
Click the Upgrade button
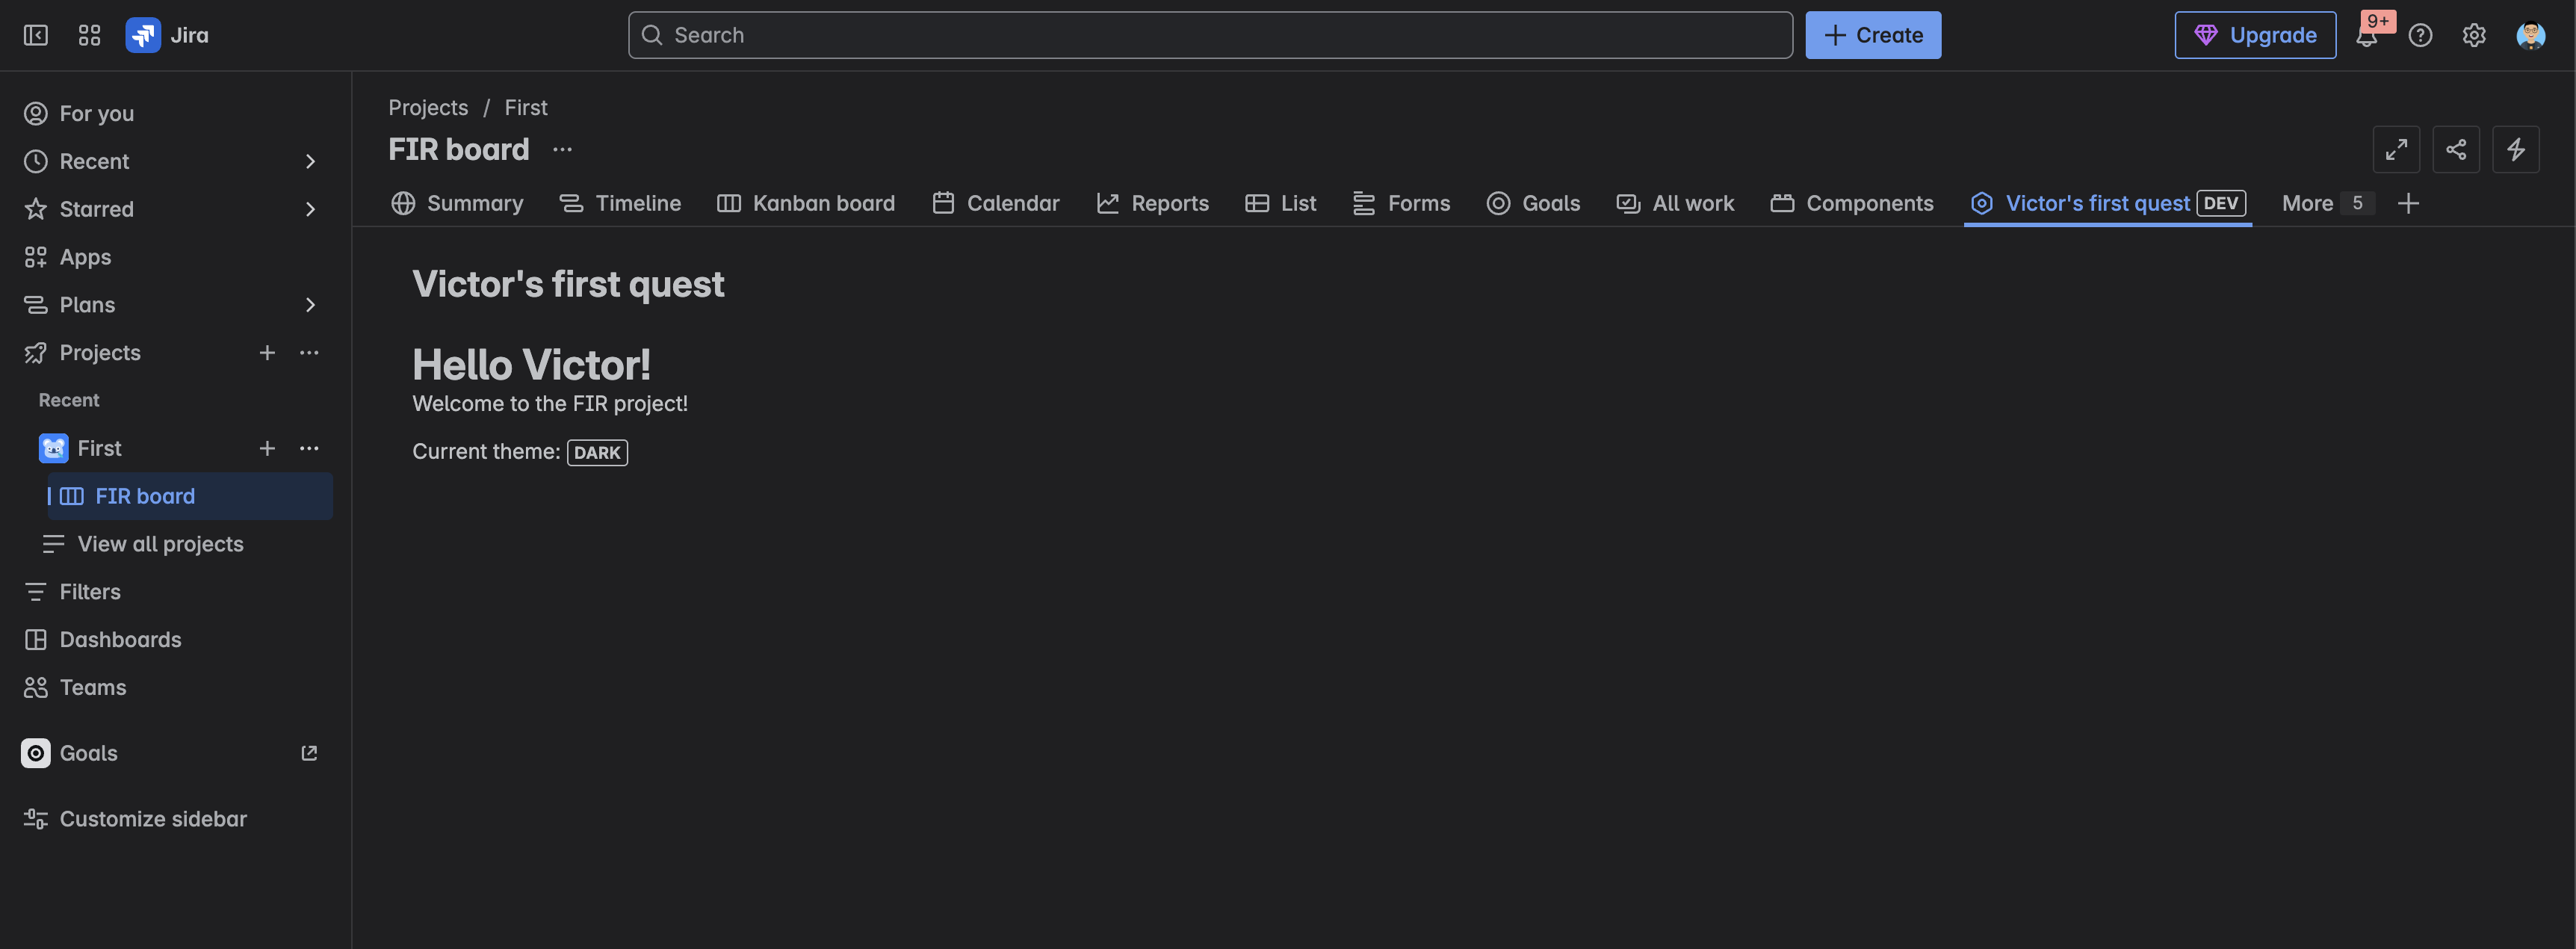(x=2255, y=35)
